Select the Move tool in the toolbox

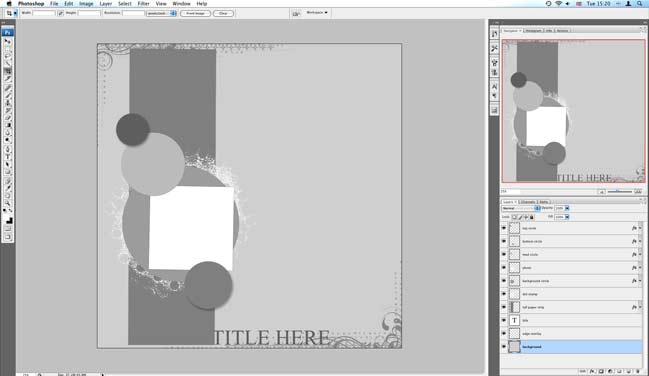tap(7, 41)
